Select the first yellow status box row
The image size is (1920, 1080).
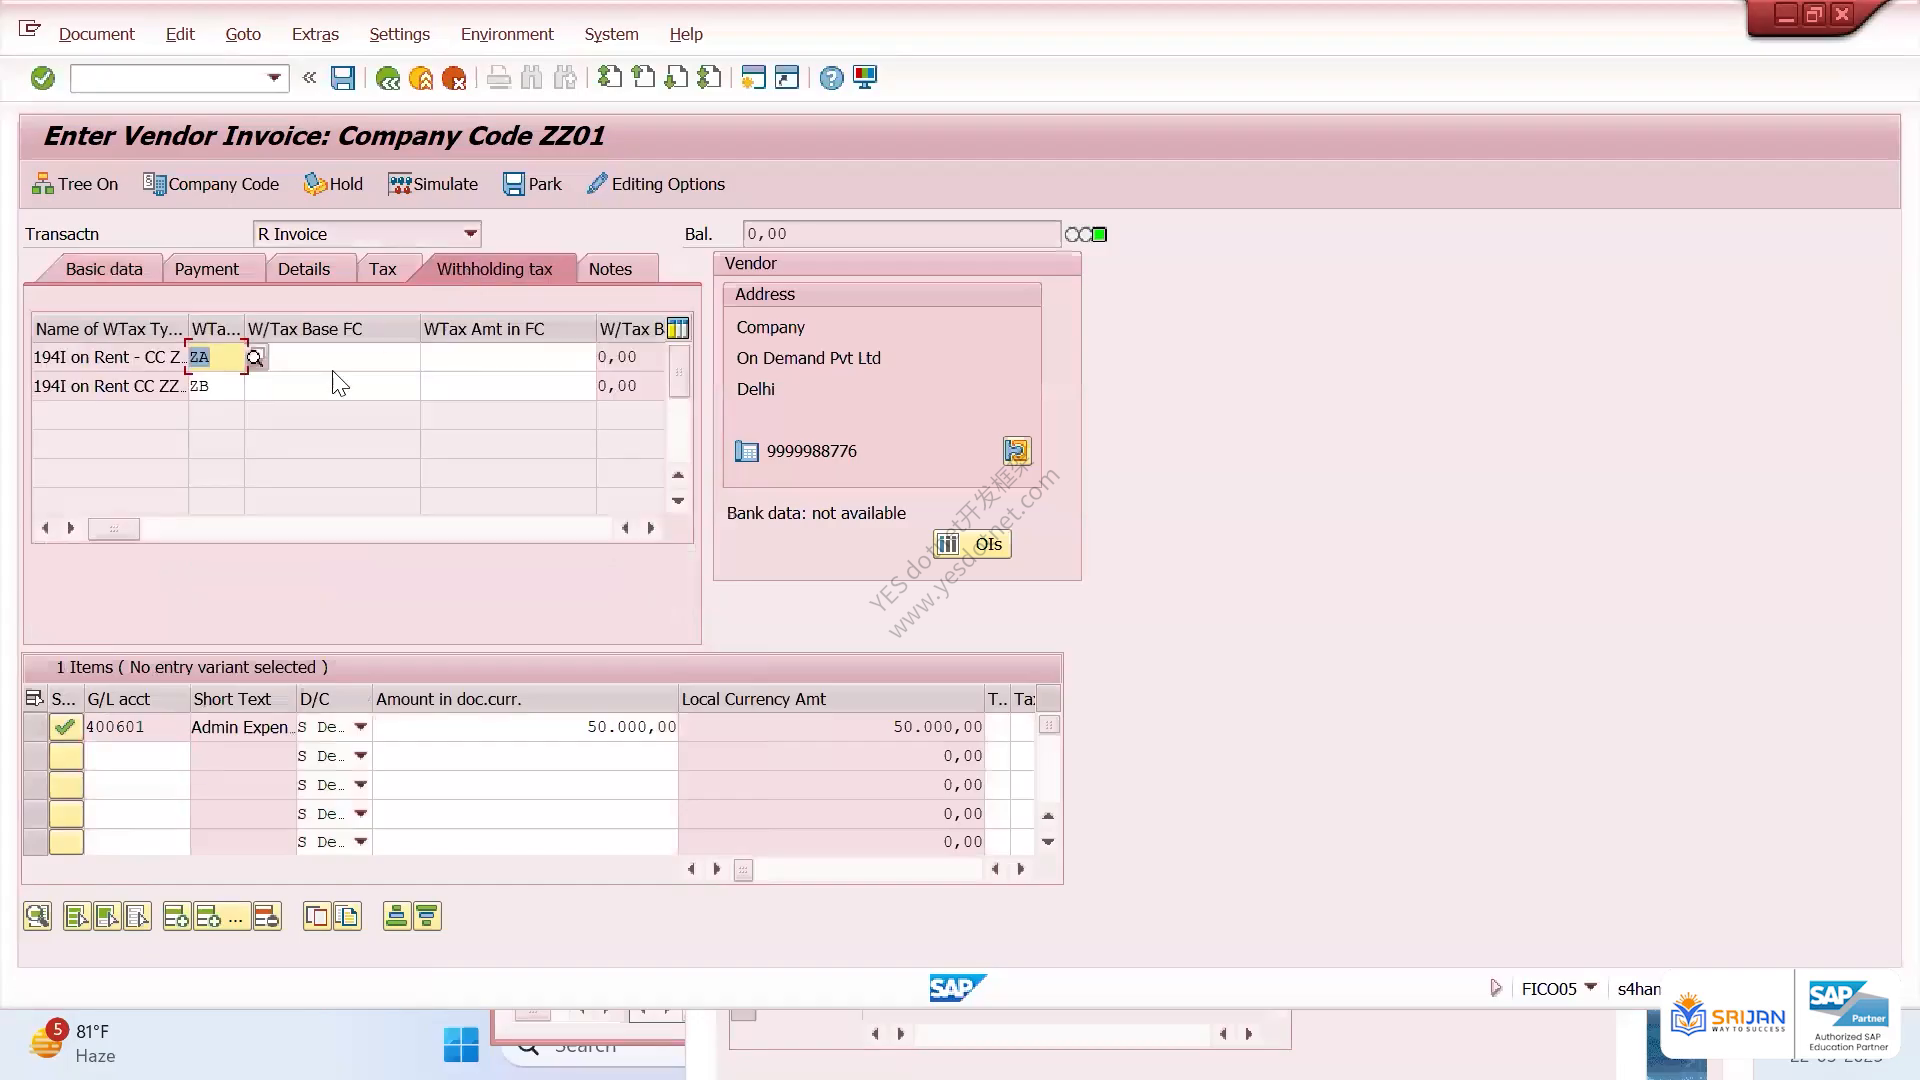66,756
